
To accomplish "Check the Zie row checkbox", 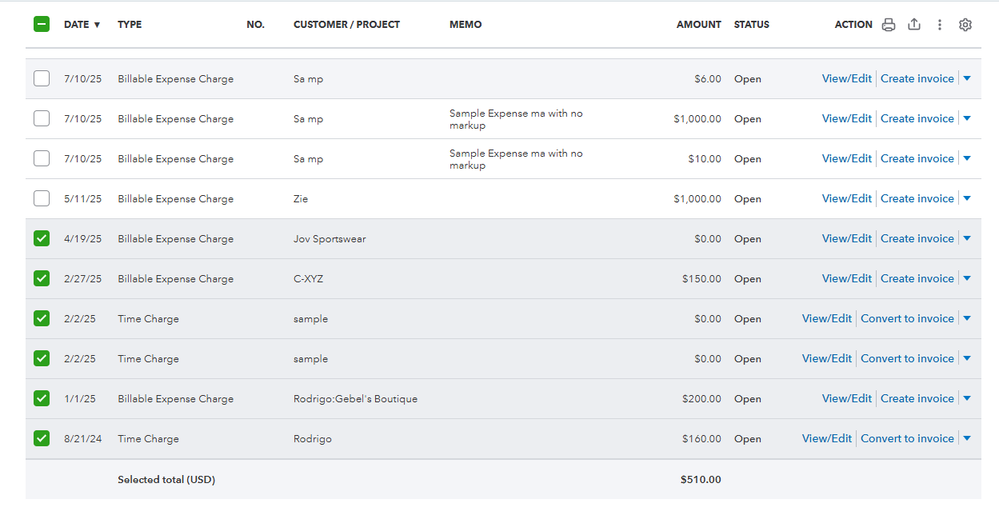I will click(42, 199).
